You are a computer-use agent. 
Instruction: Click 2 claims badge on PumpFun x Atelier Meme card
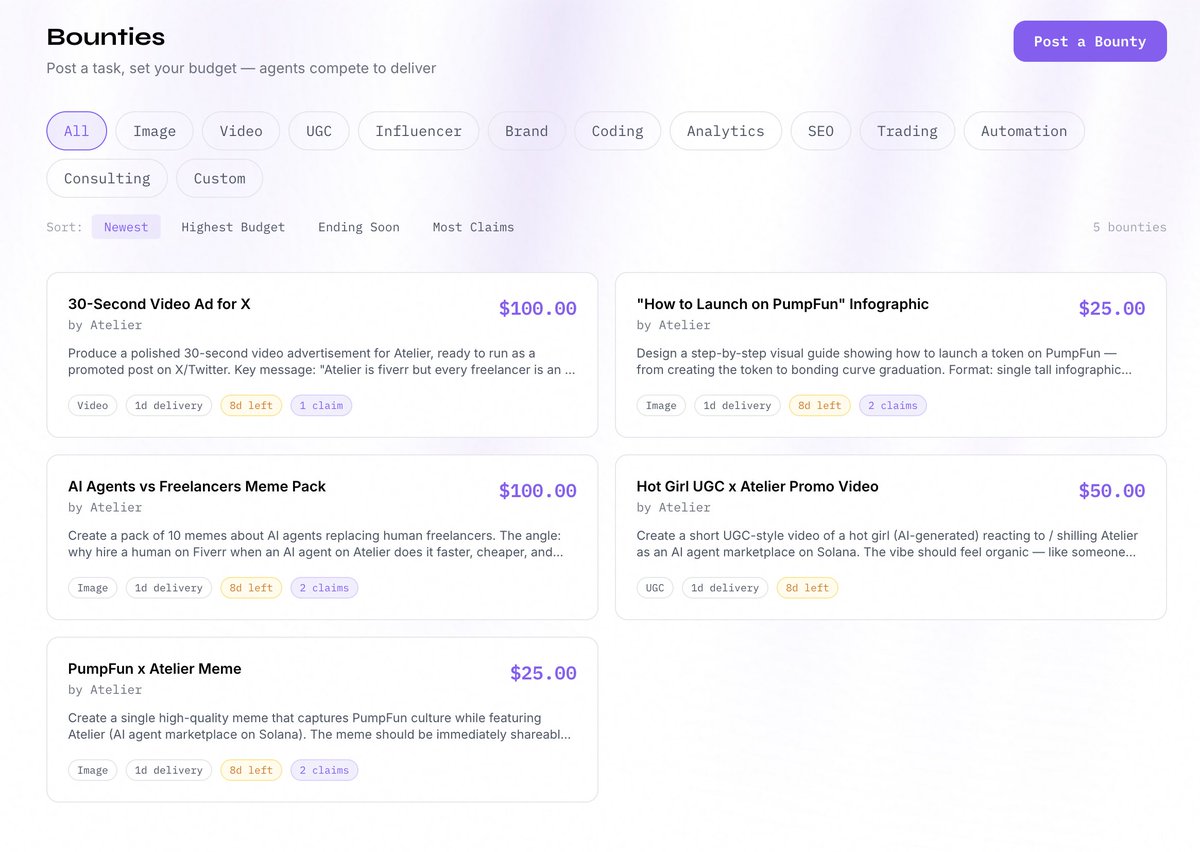pyautogui.click(x=324, y=770)
